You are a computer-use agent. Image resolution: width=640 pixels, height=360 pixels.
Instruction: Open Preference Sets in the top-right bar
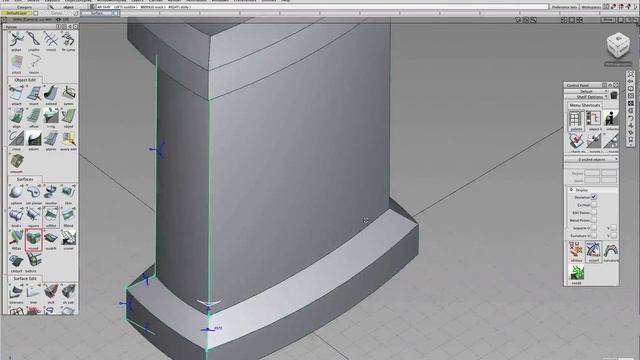coord(564,7)
